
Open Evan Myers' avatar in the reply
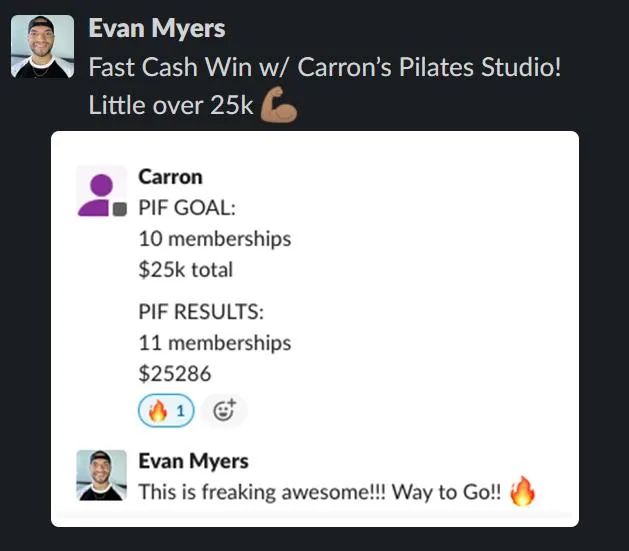click(x=101, y=475)
